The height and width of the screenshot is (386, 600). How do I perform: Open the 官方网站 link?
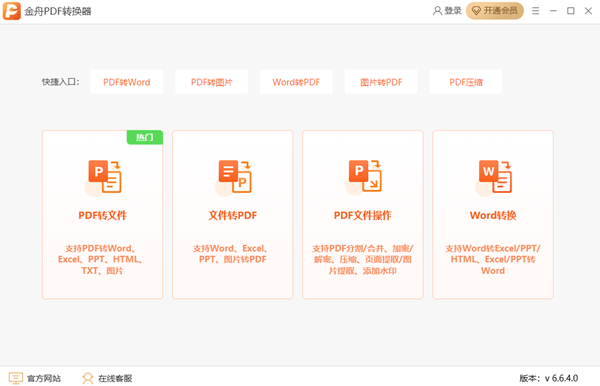(x=44, y=378)
